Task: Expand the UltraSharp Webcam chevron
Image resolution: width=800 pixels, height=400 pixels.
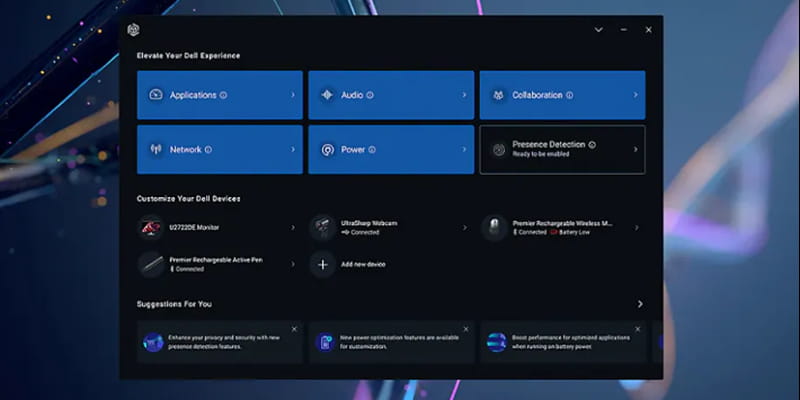Action: click(x=464, y=228)
